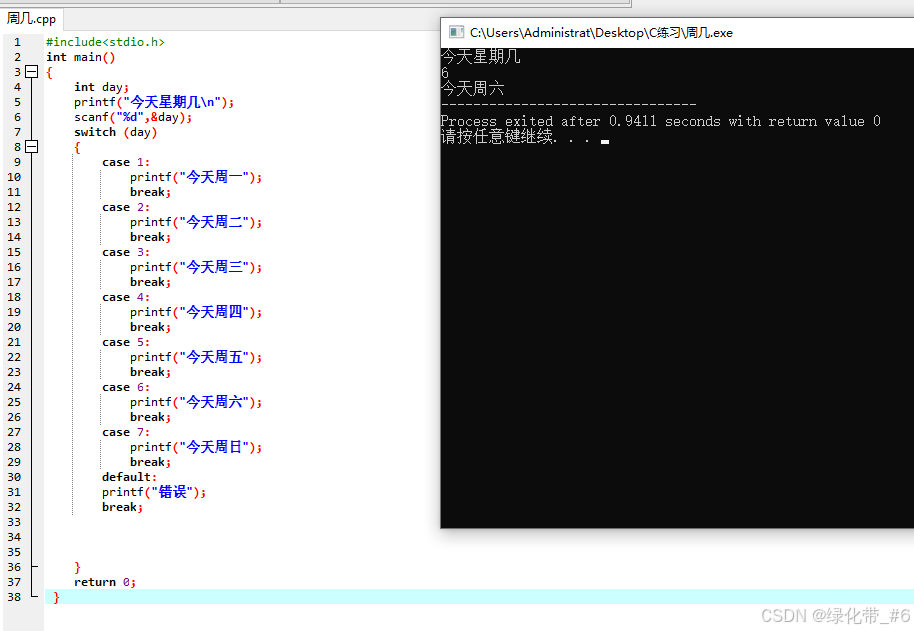Open the console window system menu icon

click(456, 32)
